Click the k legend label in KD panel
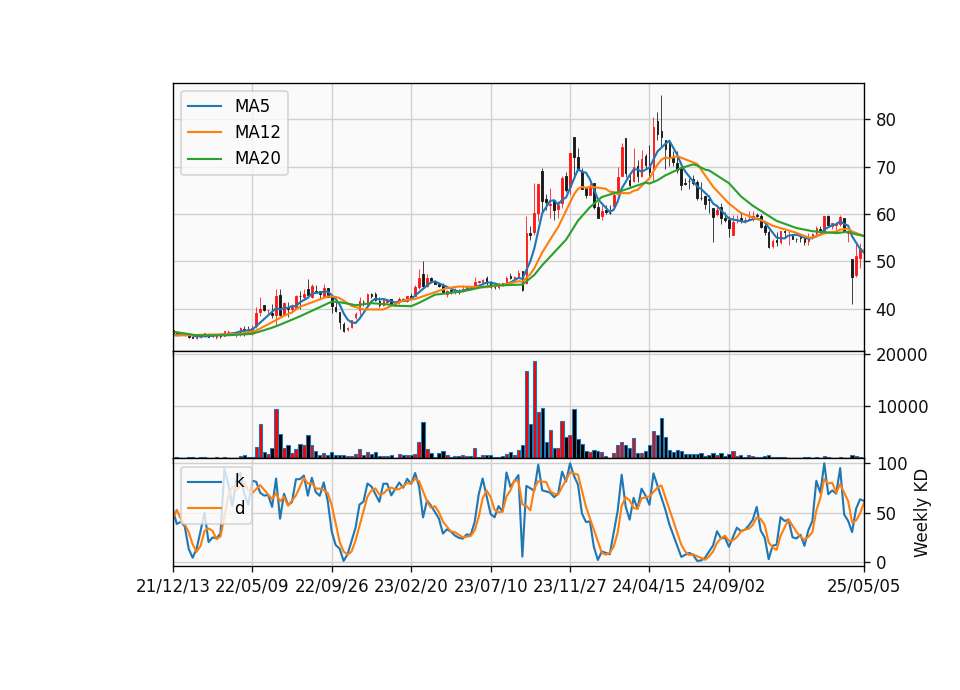 239,482
